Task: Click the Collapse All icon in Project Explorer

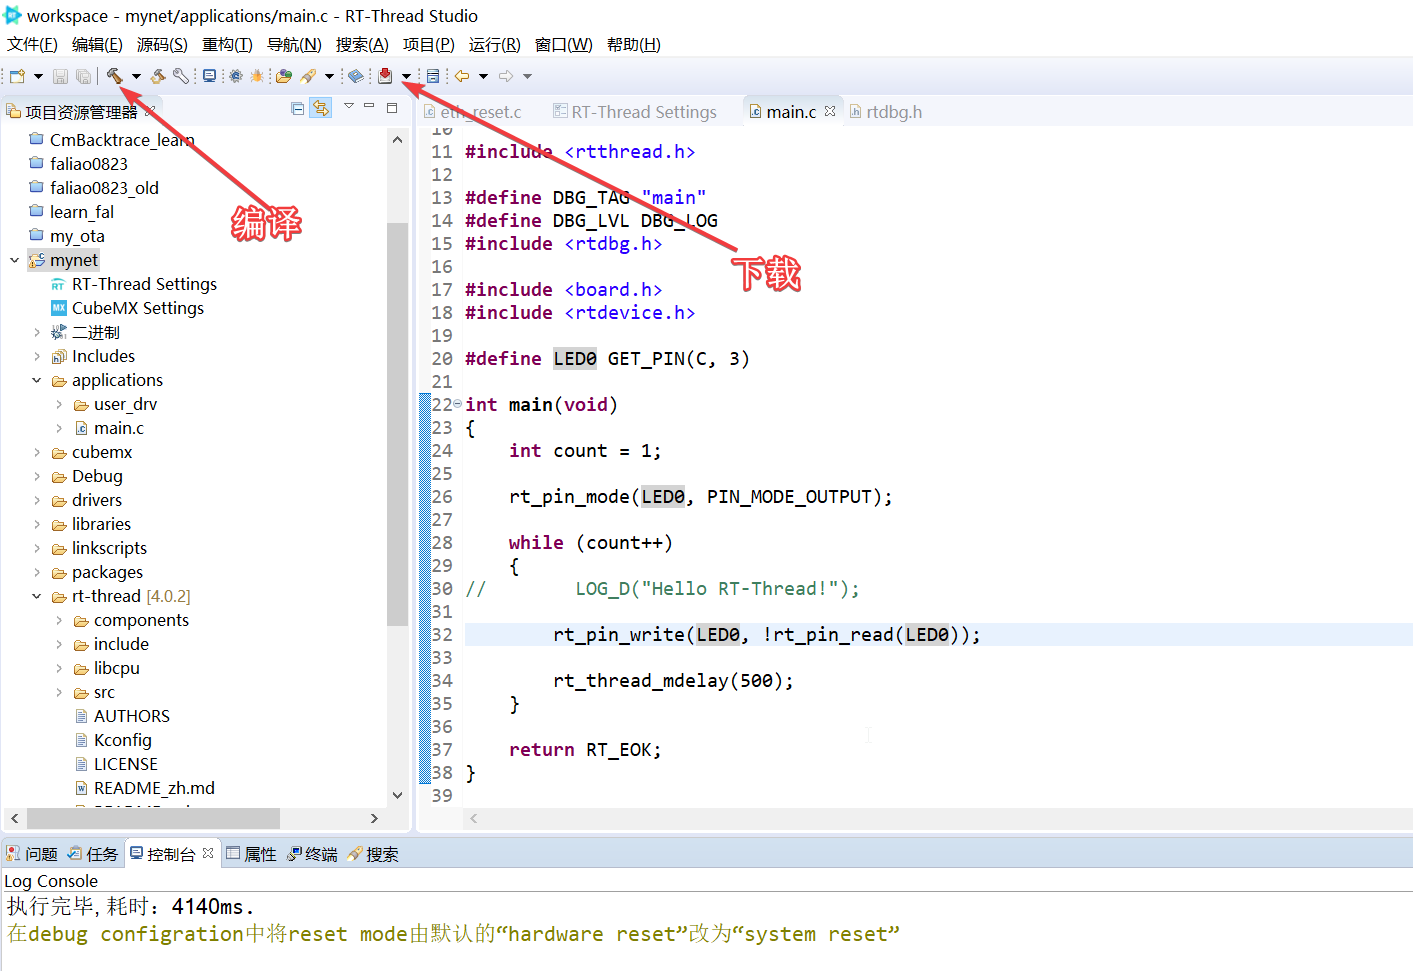Action: [297, 108]
